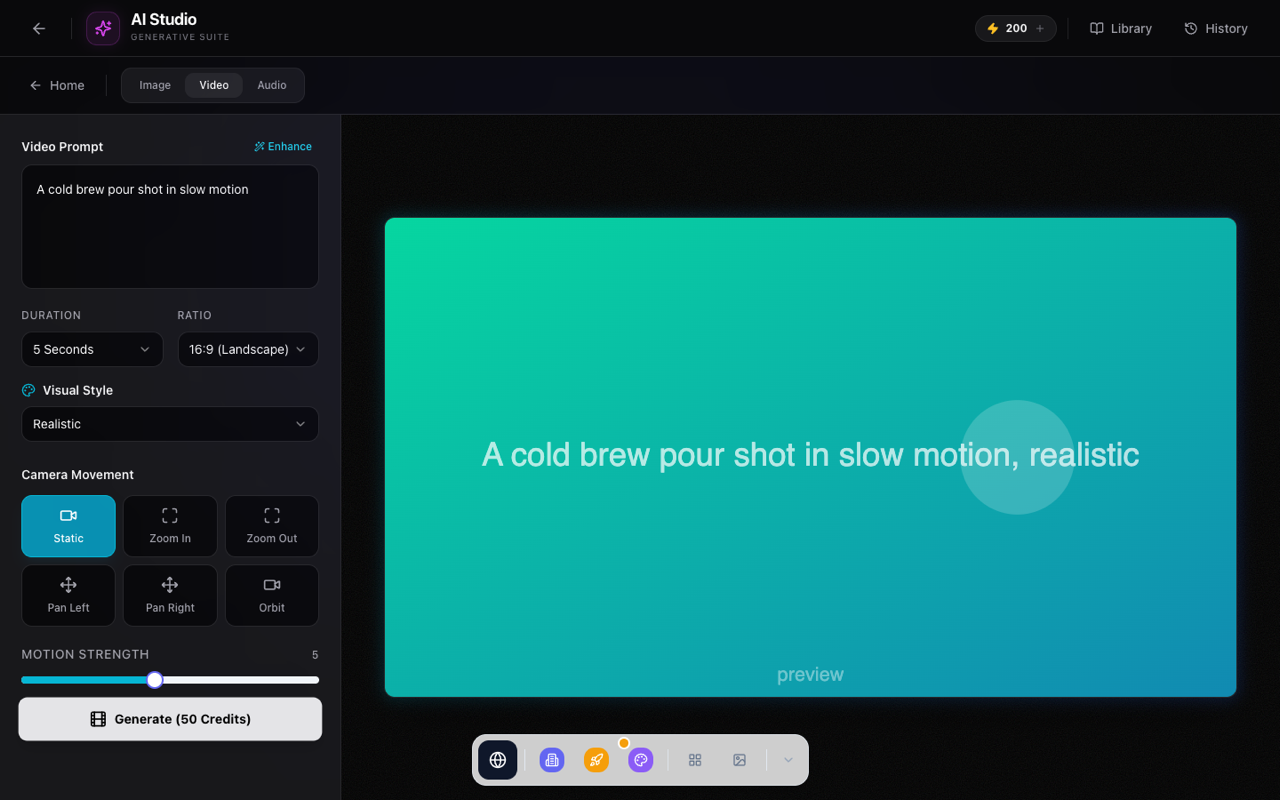
Task: Select Orbit camera movement
Action: point(272,595)
